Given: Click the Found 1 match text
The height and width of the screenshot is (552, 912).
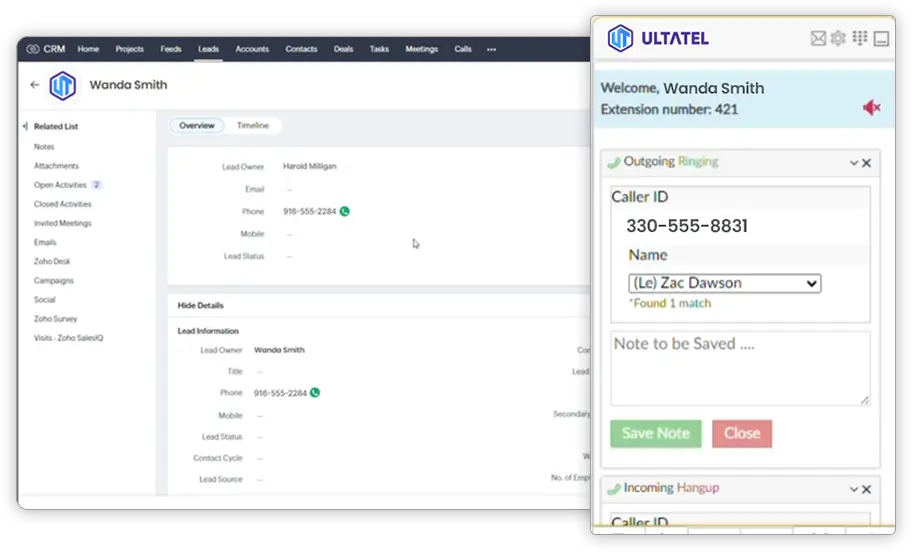Looking at the screenshot, I should pyautogui.click(x=670, y=304).
